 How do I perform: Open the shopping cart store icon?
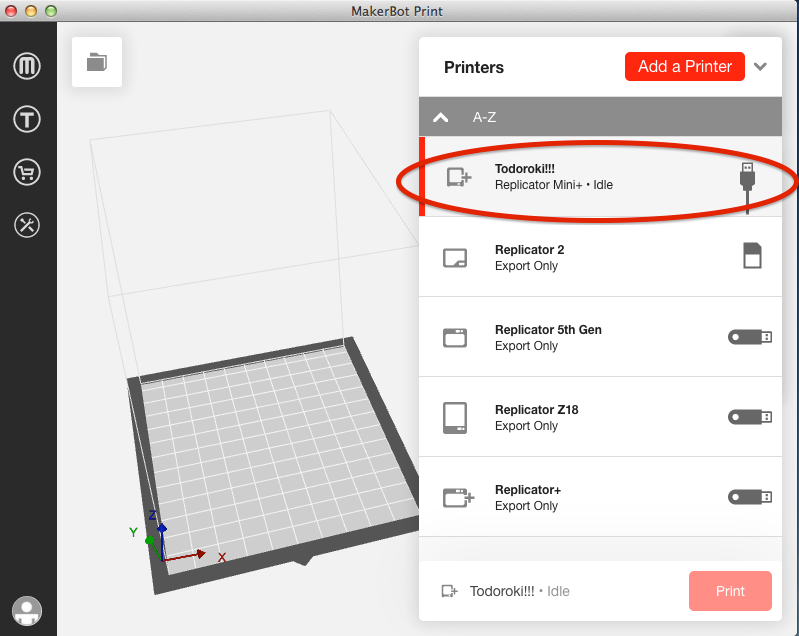click(27, 172)
